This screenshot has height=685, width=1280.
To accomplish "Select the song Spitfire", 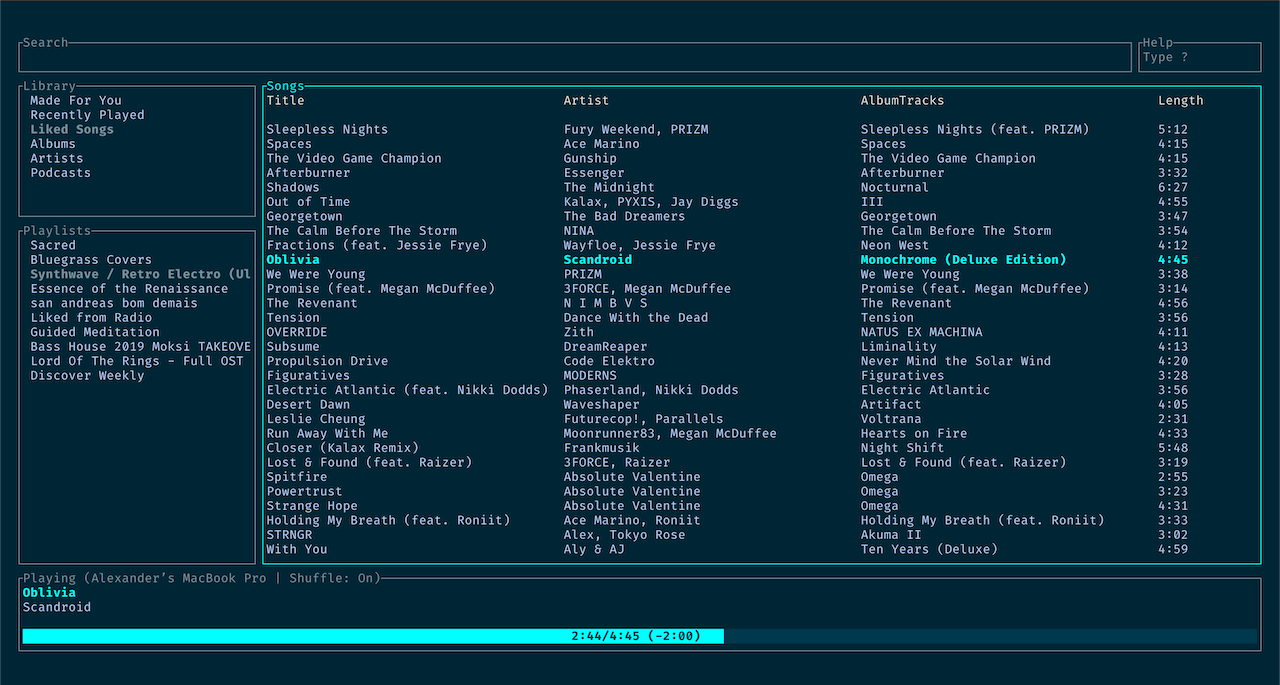I will (x=297, y=477).
